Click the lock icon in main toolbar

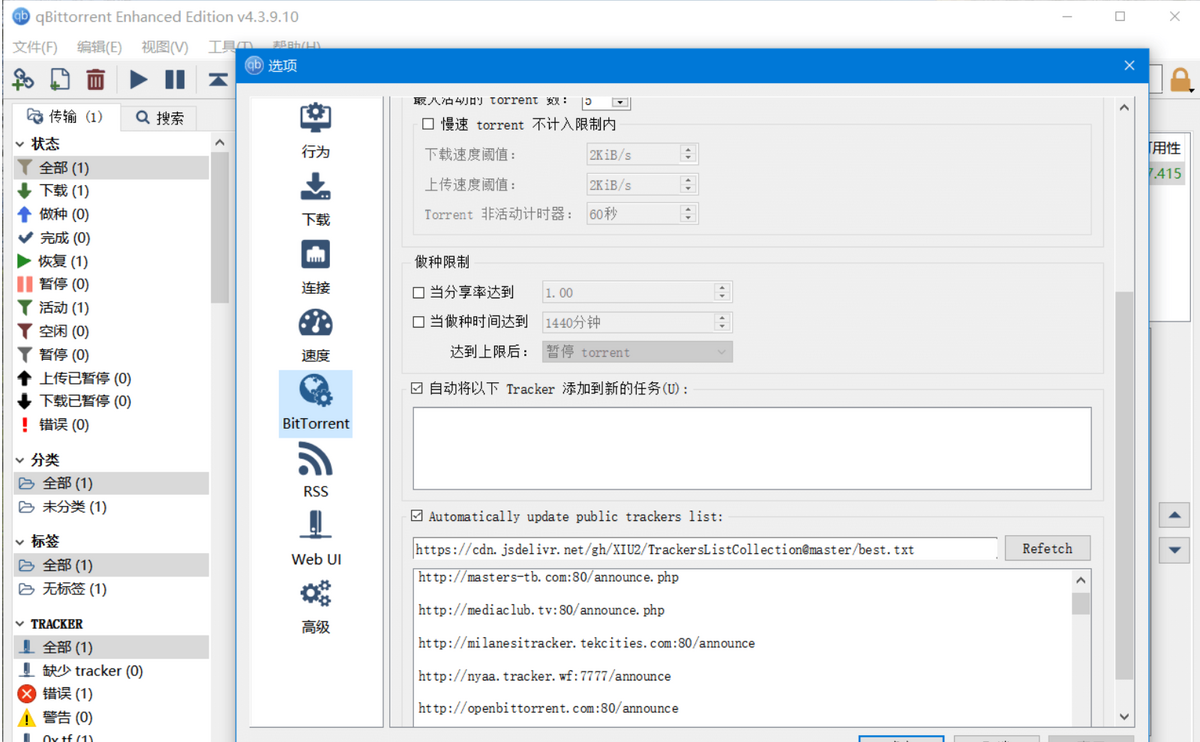1180,79
